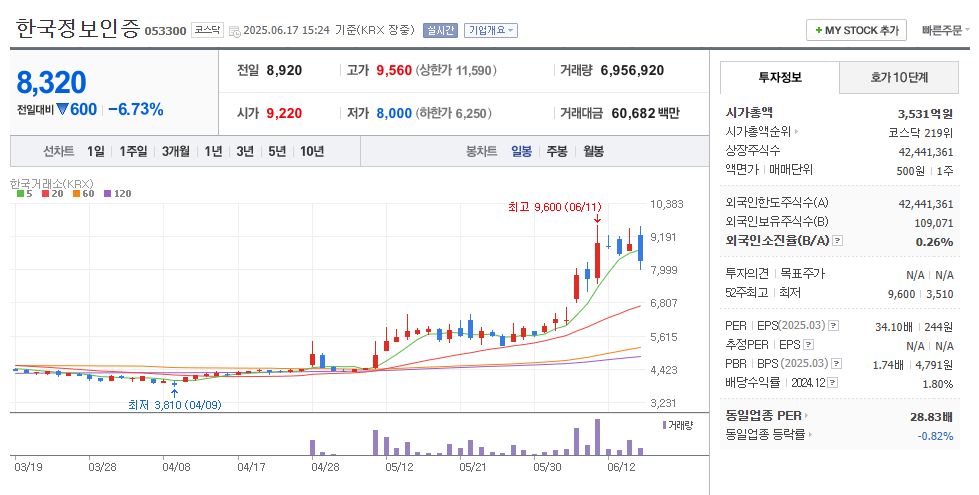Click the tallest purple volume bar near 06/11
Screen dimensions: 979x495
pos(598,437)
